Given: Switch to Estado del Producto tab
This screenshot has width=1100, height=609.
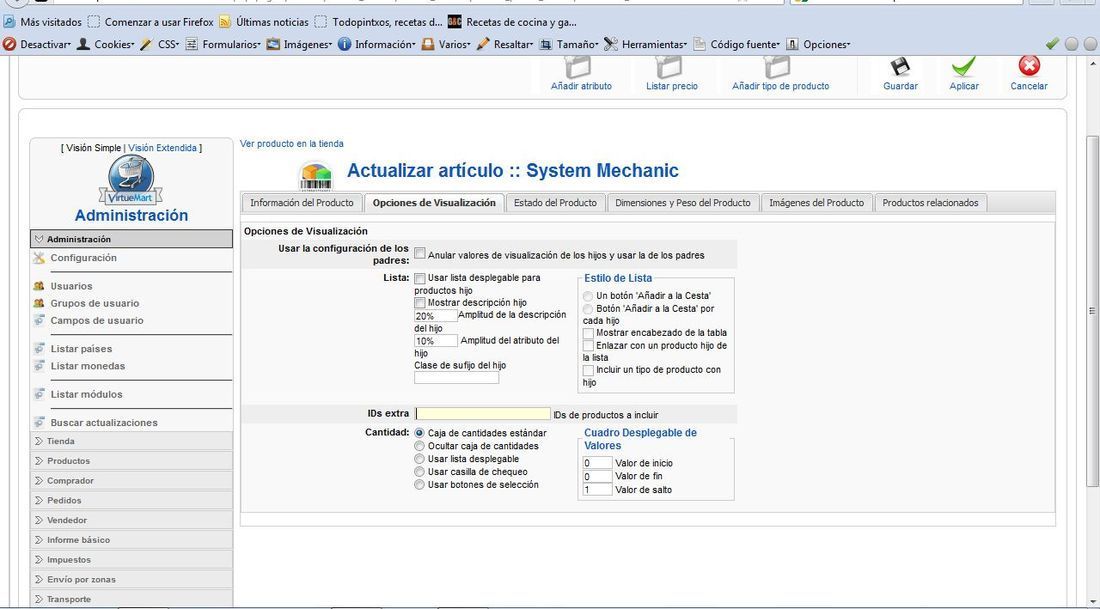Looking at the screenshot, I should click(555, 203).
